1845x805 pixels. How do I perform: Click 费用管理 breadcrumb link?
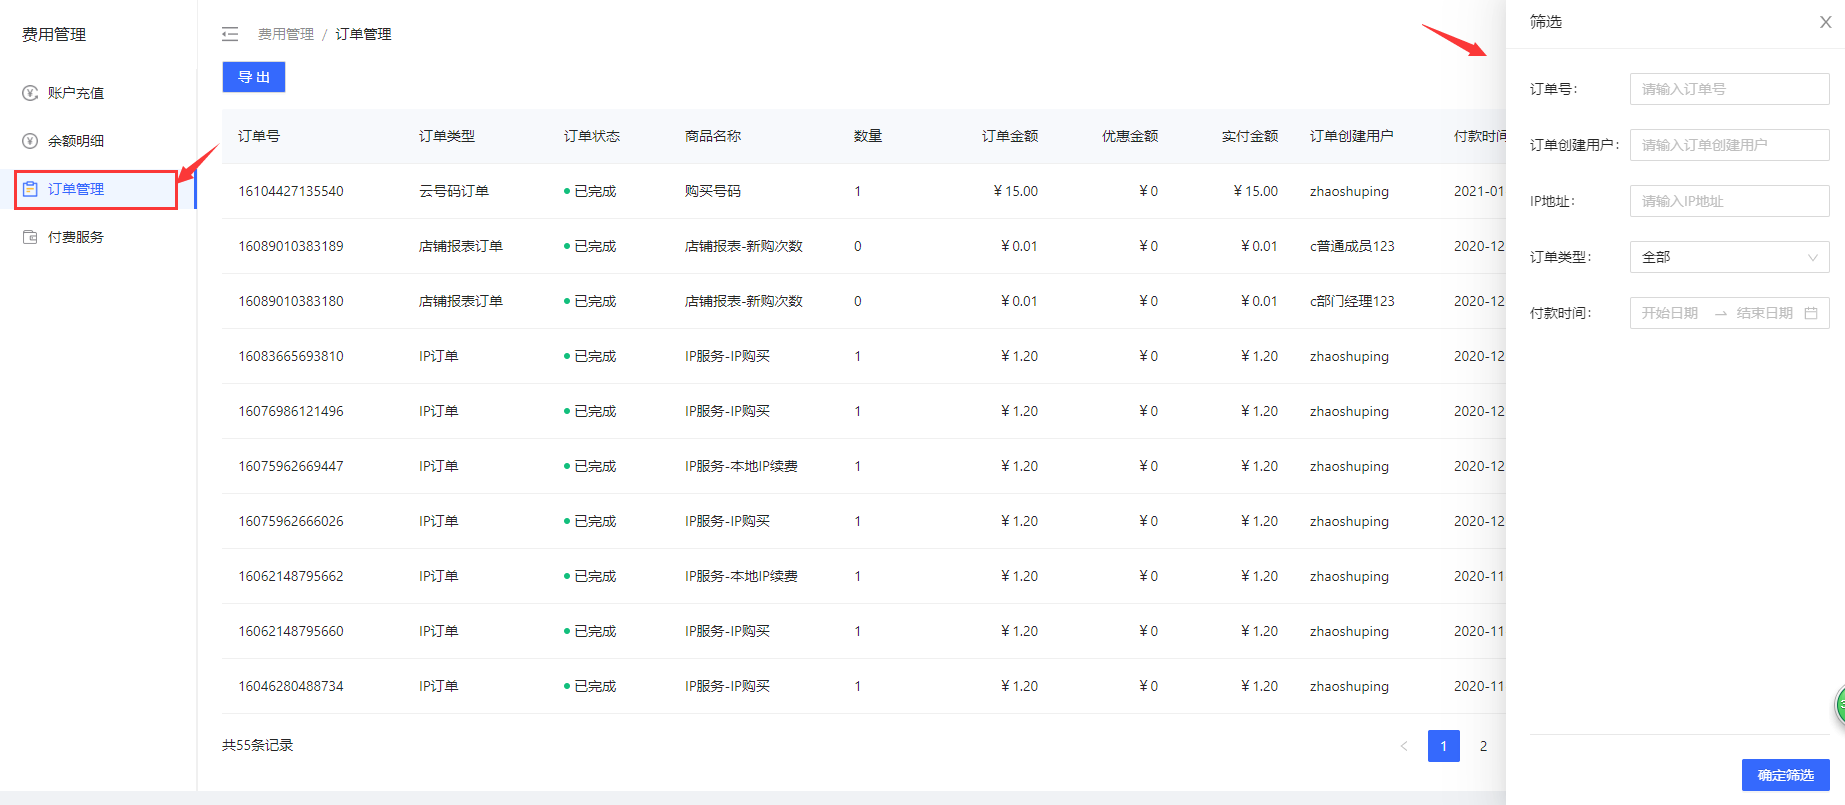point(286,34)
